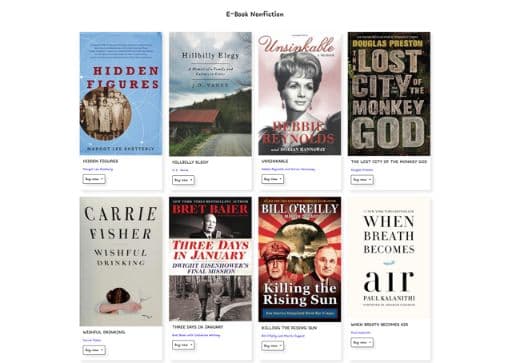Viewport: 512px width, 363px height.
Task: Open the Hillbilly Elegy book cover
Action: pos(210,94)
